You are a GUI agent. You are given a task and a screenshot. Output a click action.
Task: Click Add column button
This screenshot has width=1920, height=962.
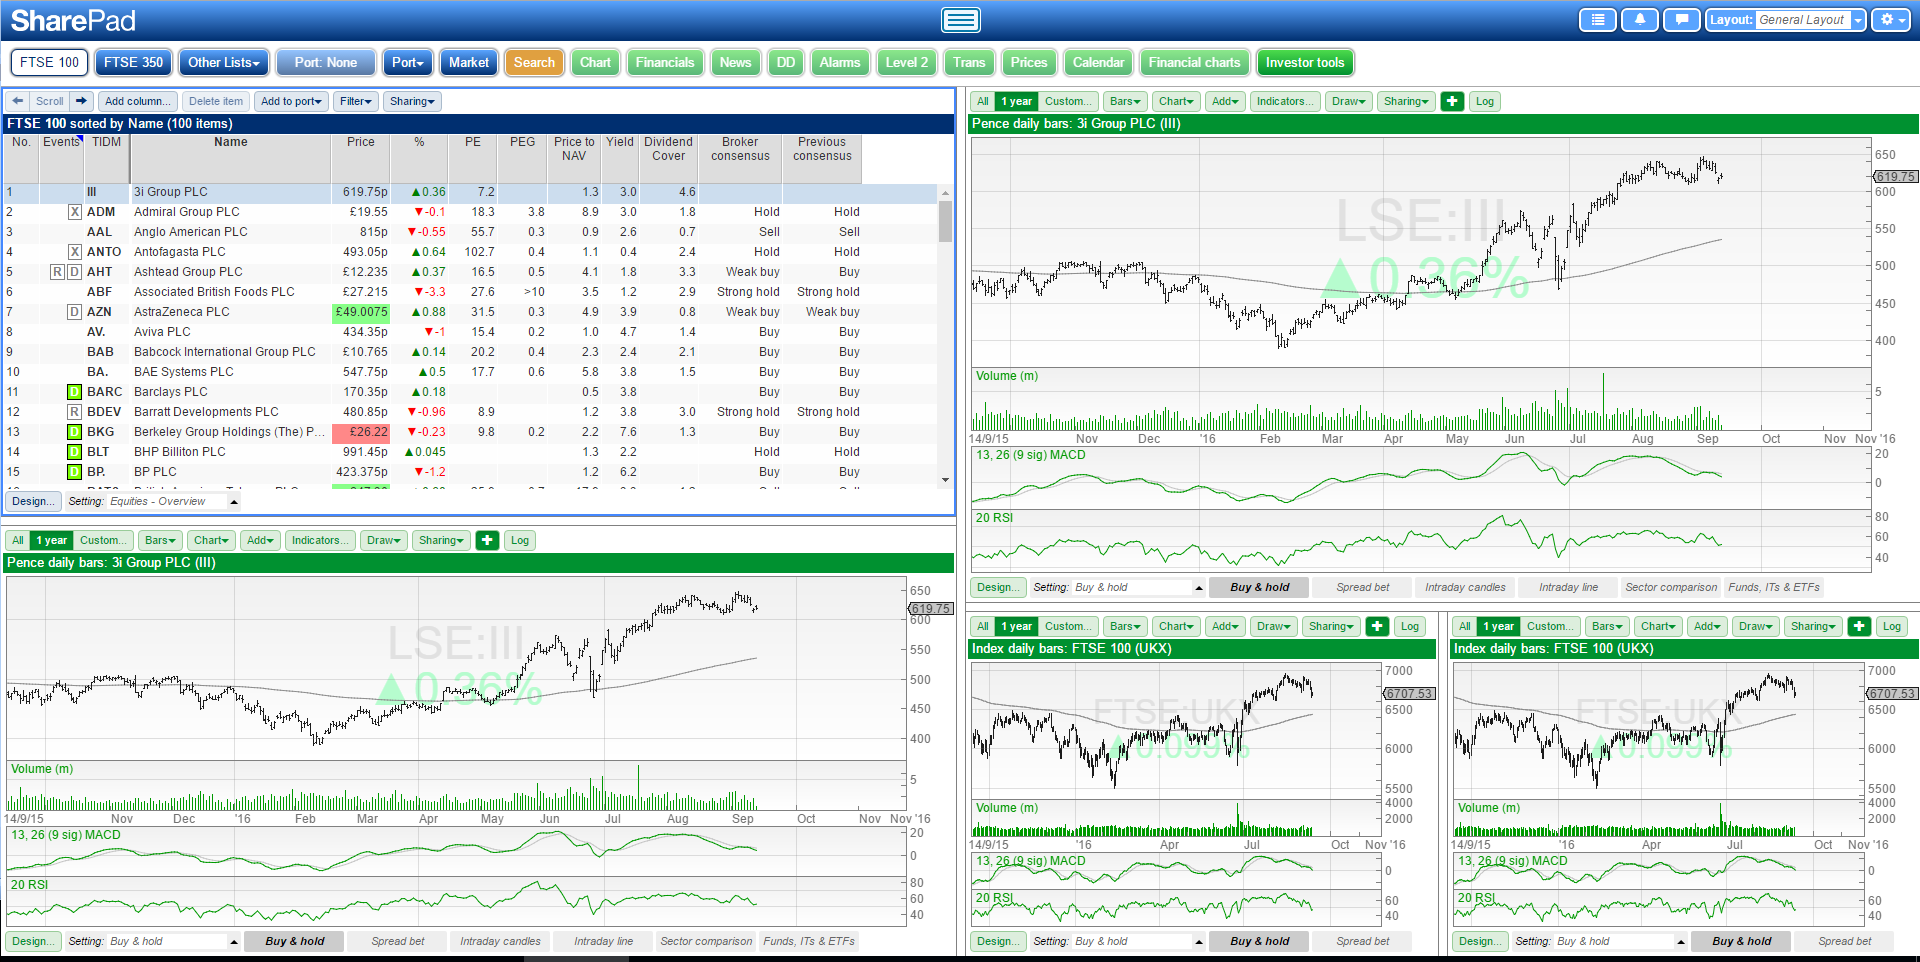(x=138, y=101)
